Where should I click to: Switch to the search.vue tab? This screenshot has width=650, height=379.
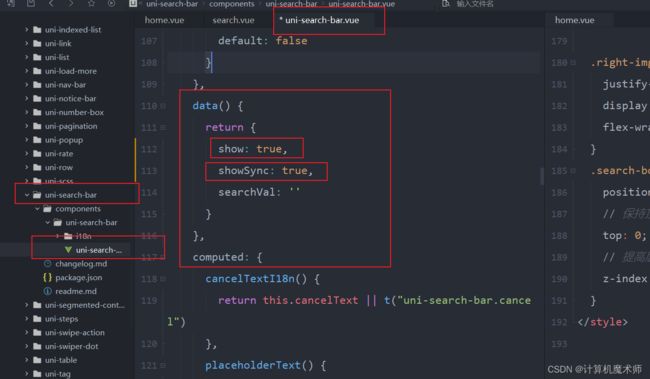pos(233,20)
